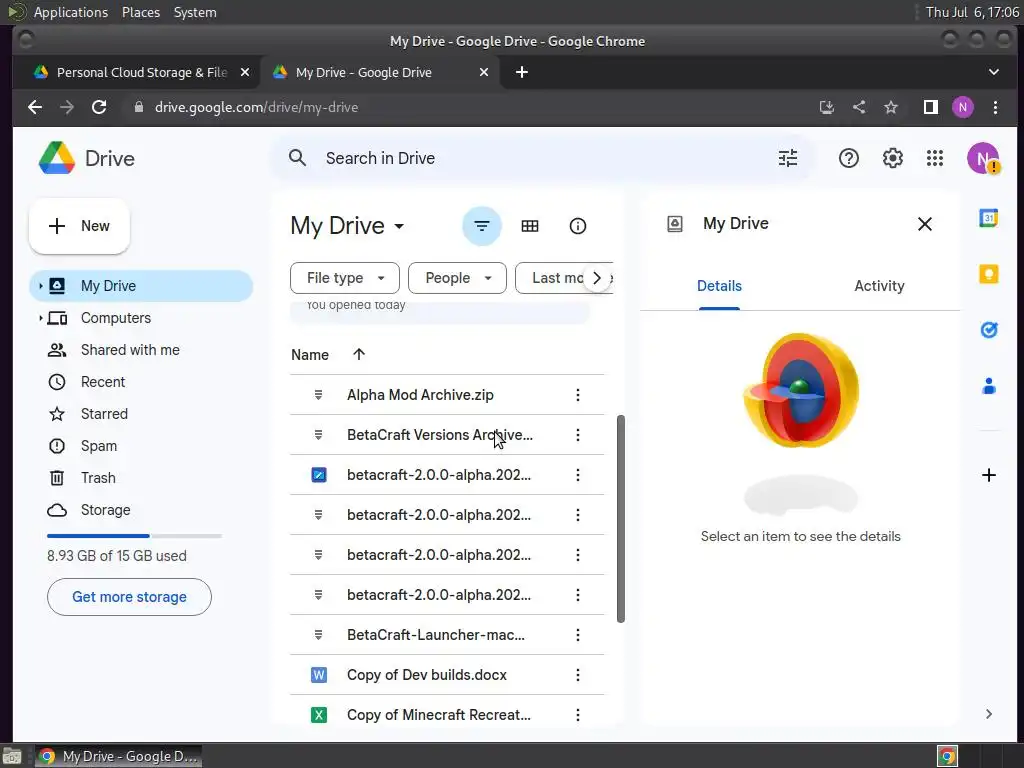Open more actions for Alpha Mod Archive.zip

(577, 395)
